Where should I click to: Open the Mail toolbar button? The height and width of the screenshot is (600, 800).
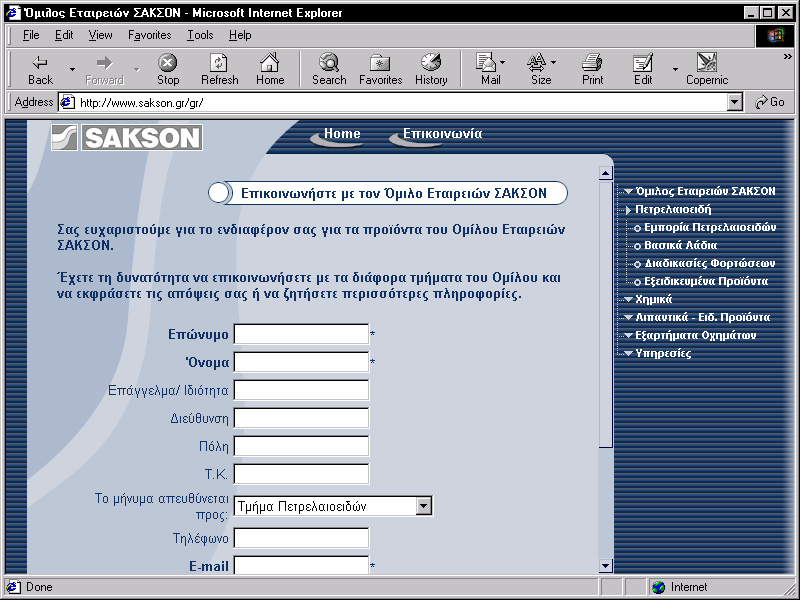click(x=490, y=70)
